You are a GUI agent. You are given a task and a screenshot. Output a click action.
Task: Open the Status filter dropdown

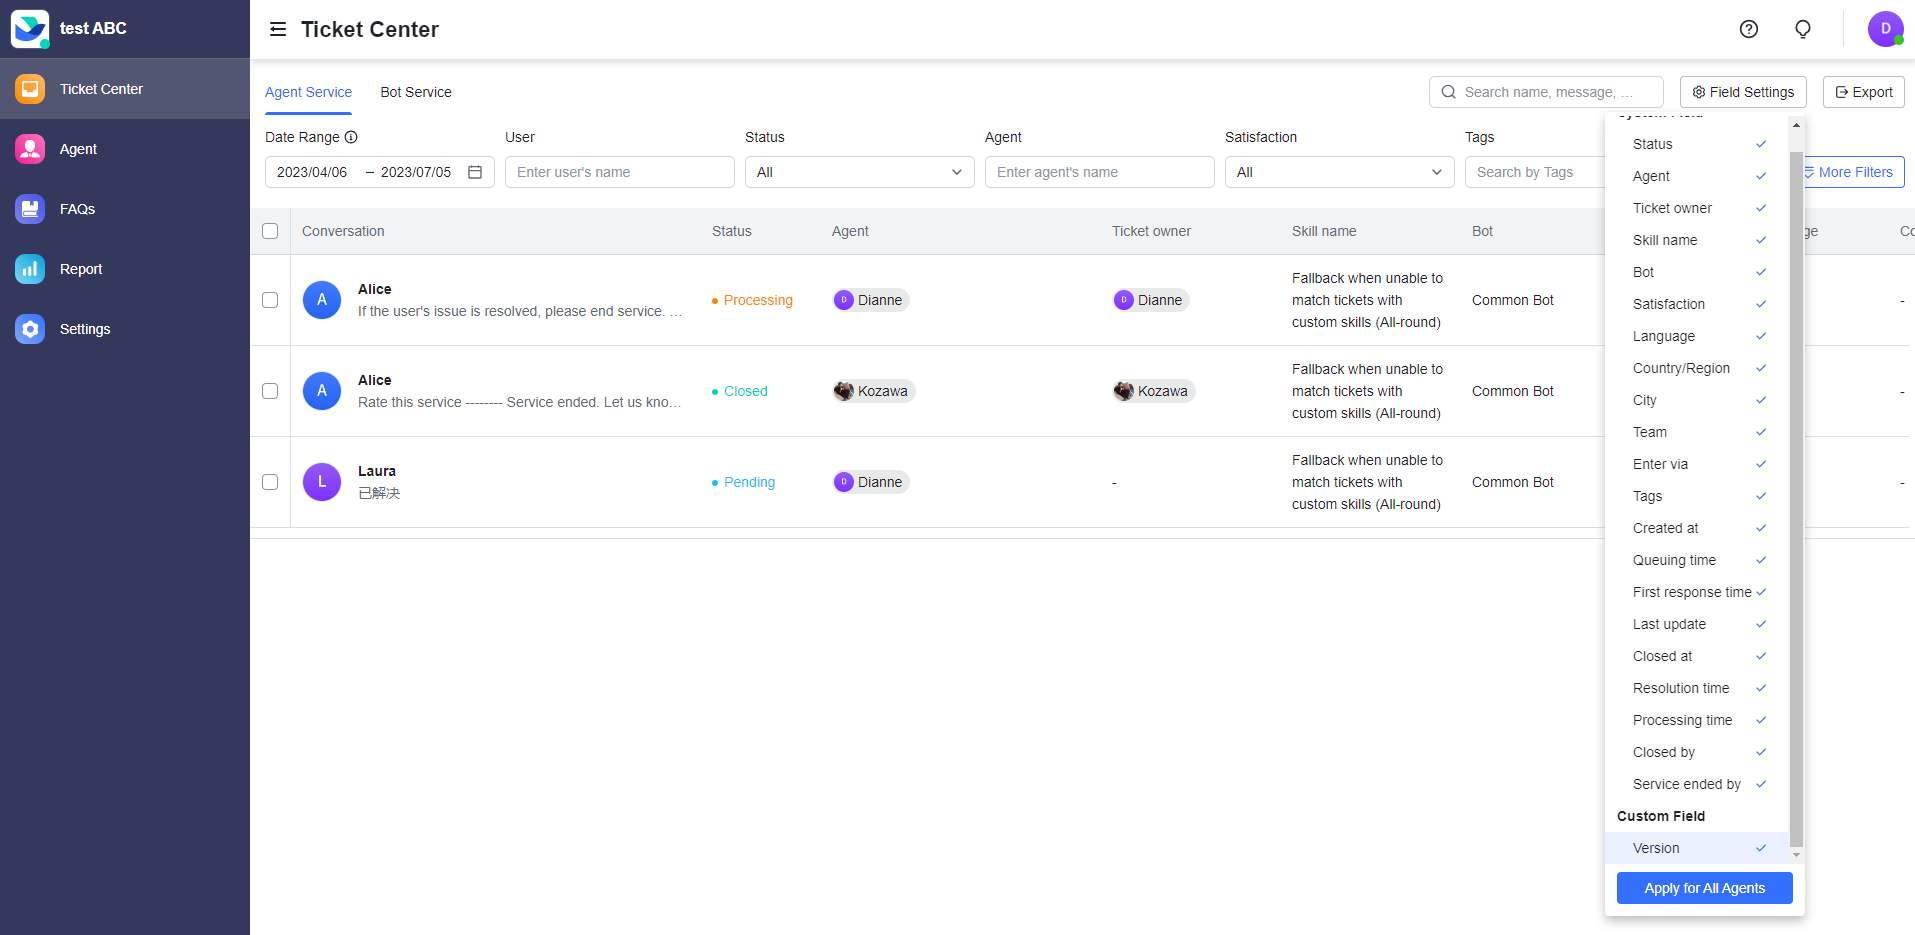click(x=858, y=171)
